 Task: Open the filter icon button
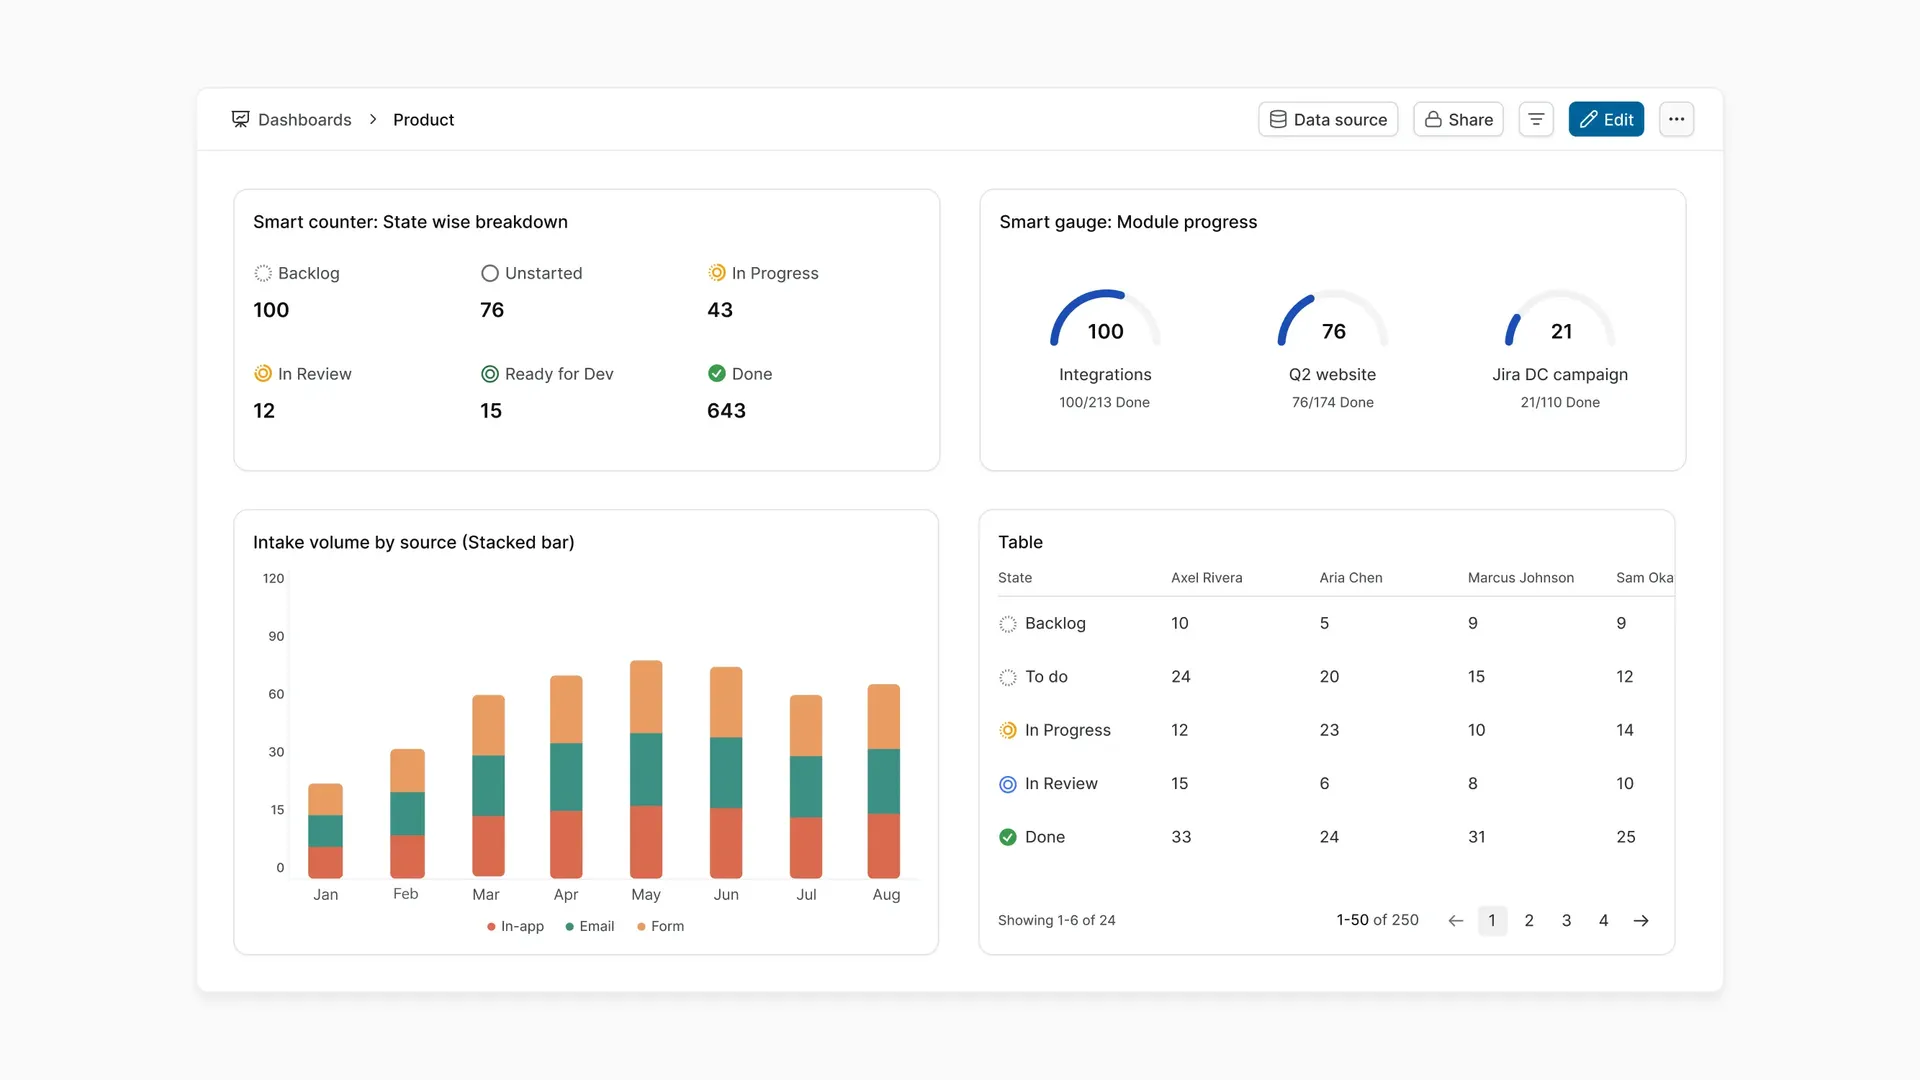1536,119
